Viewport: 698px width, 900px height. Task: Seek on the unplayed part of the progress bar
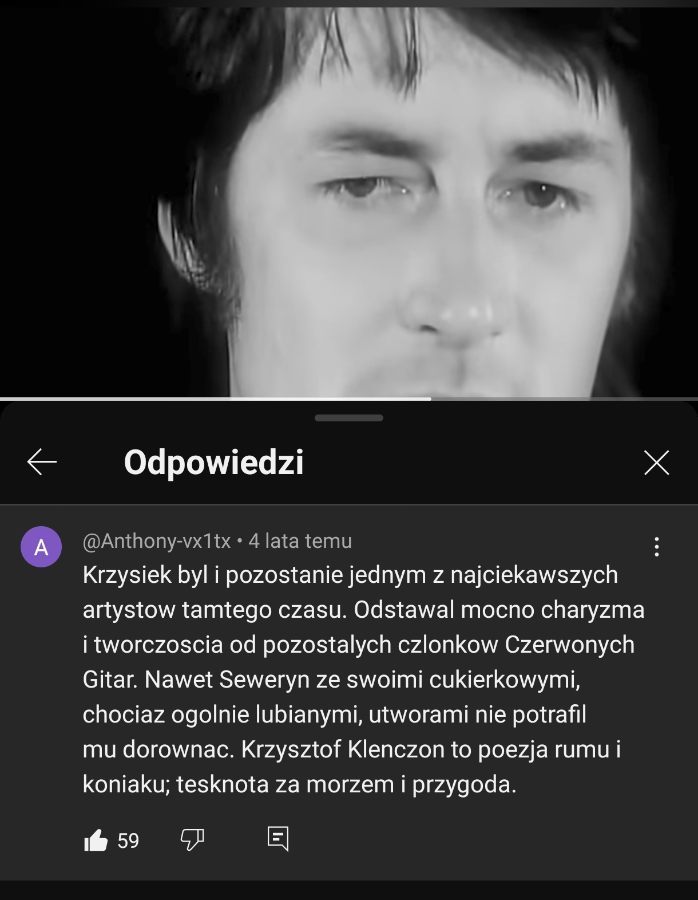click(x=564, y=398)
